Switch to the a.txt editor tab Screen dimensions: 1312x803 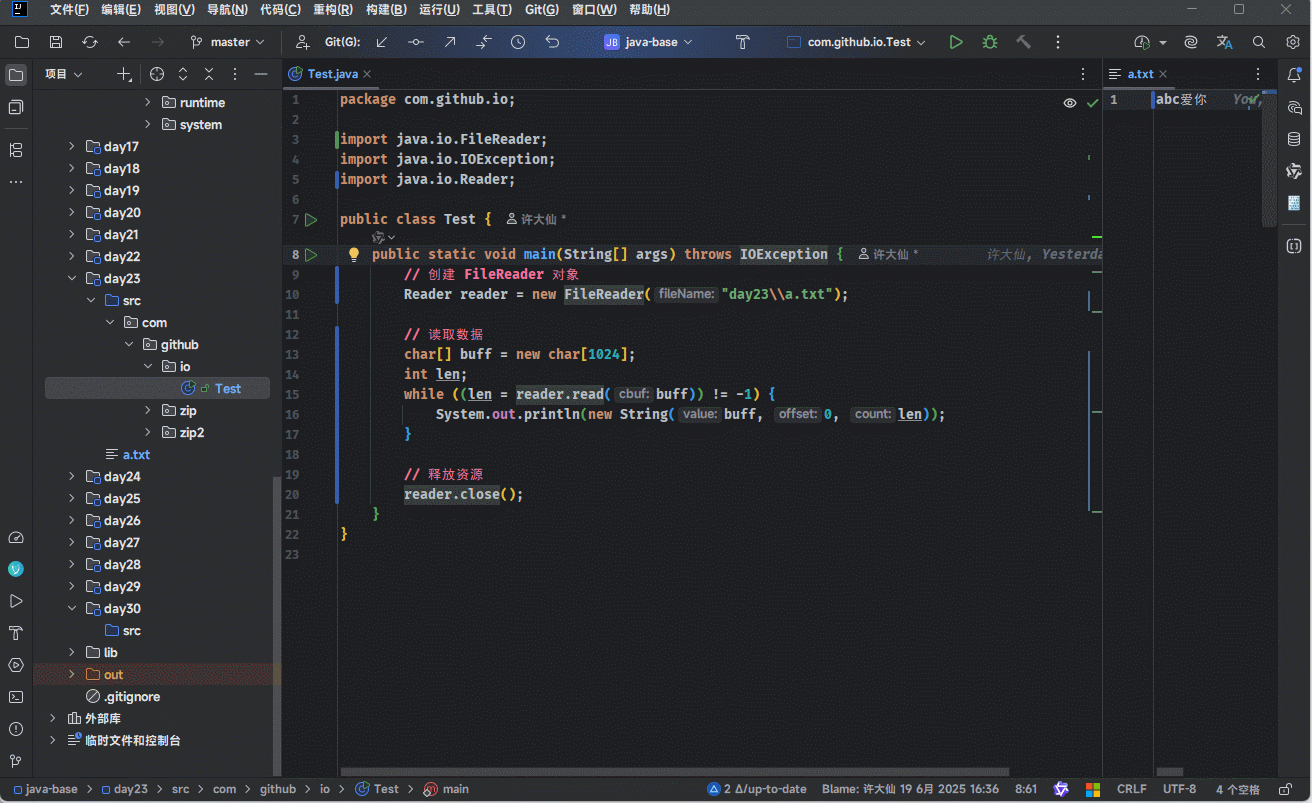(1140, 74)
